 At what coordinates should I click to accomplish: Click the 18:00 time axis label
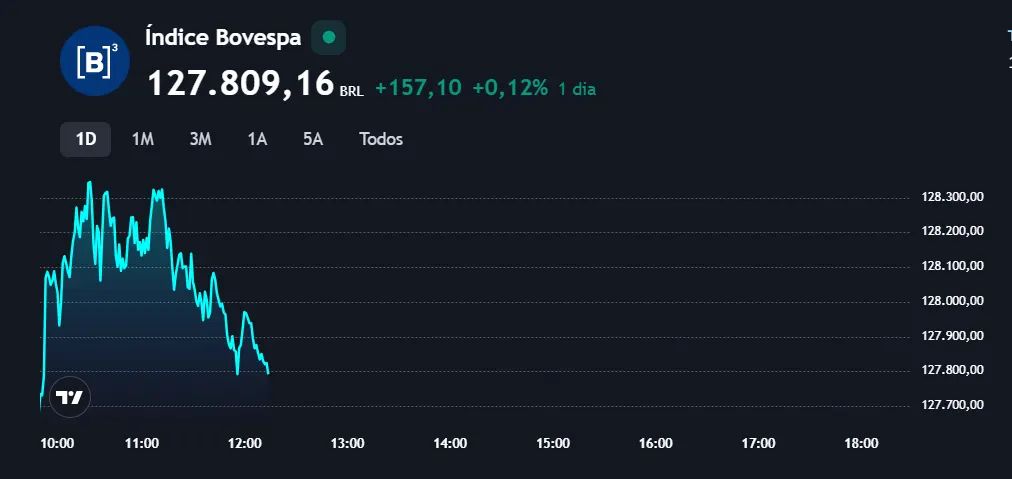tap(862, 443)
